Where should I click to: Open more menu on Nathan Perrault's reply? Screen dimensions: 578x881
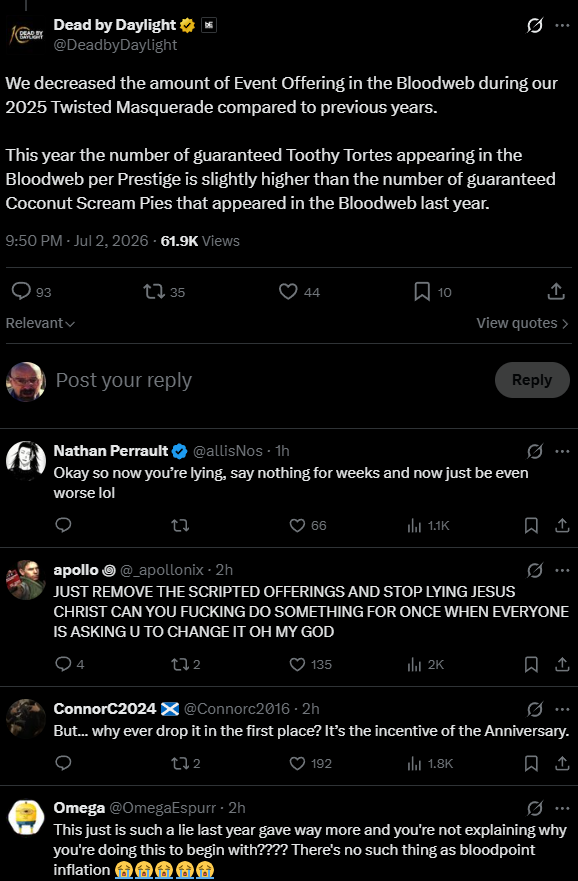click(x=562, y=451)
